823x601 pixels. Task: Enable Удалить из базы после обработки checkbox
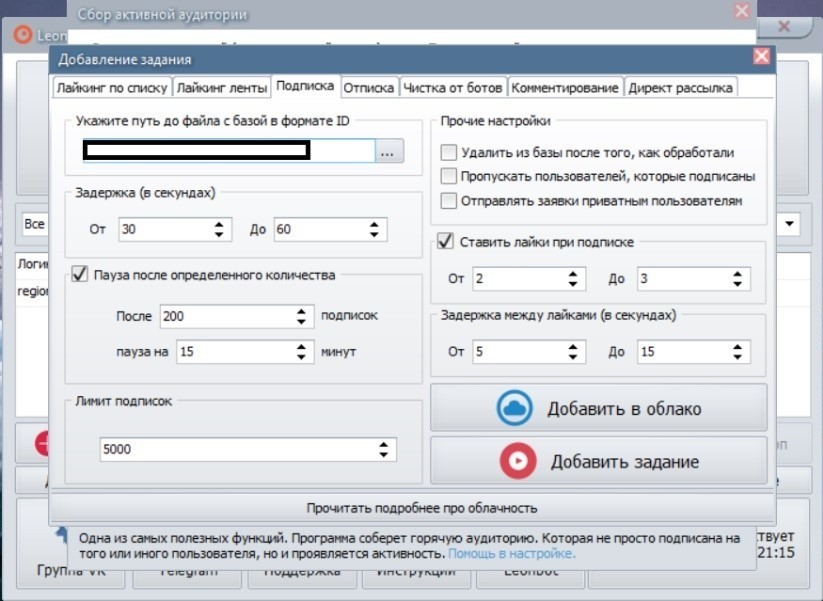tap(449, 152)
